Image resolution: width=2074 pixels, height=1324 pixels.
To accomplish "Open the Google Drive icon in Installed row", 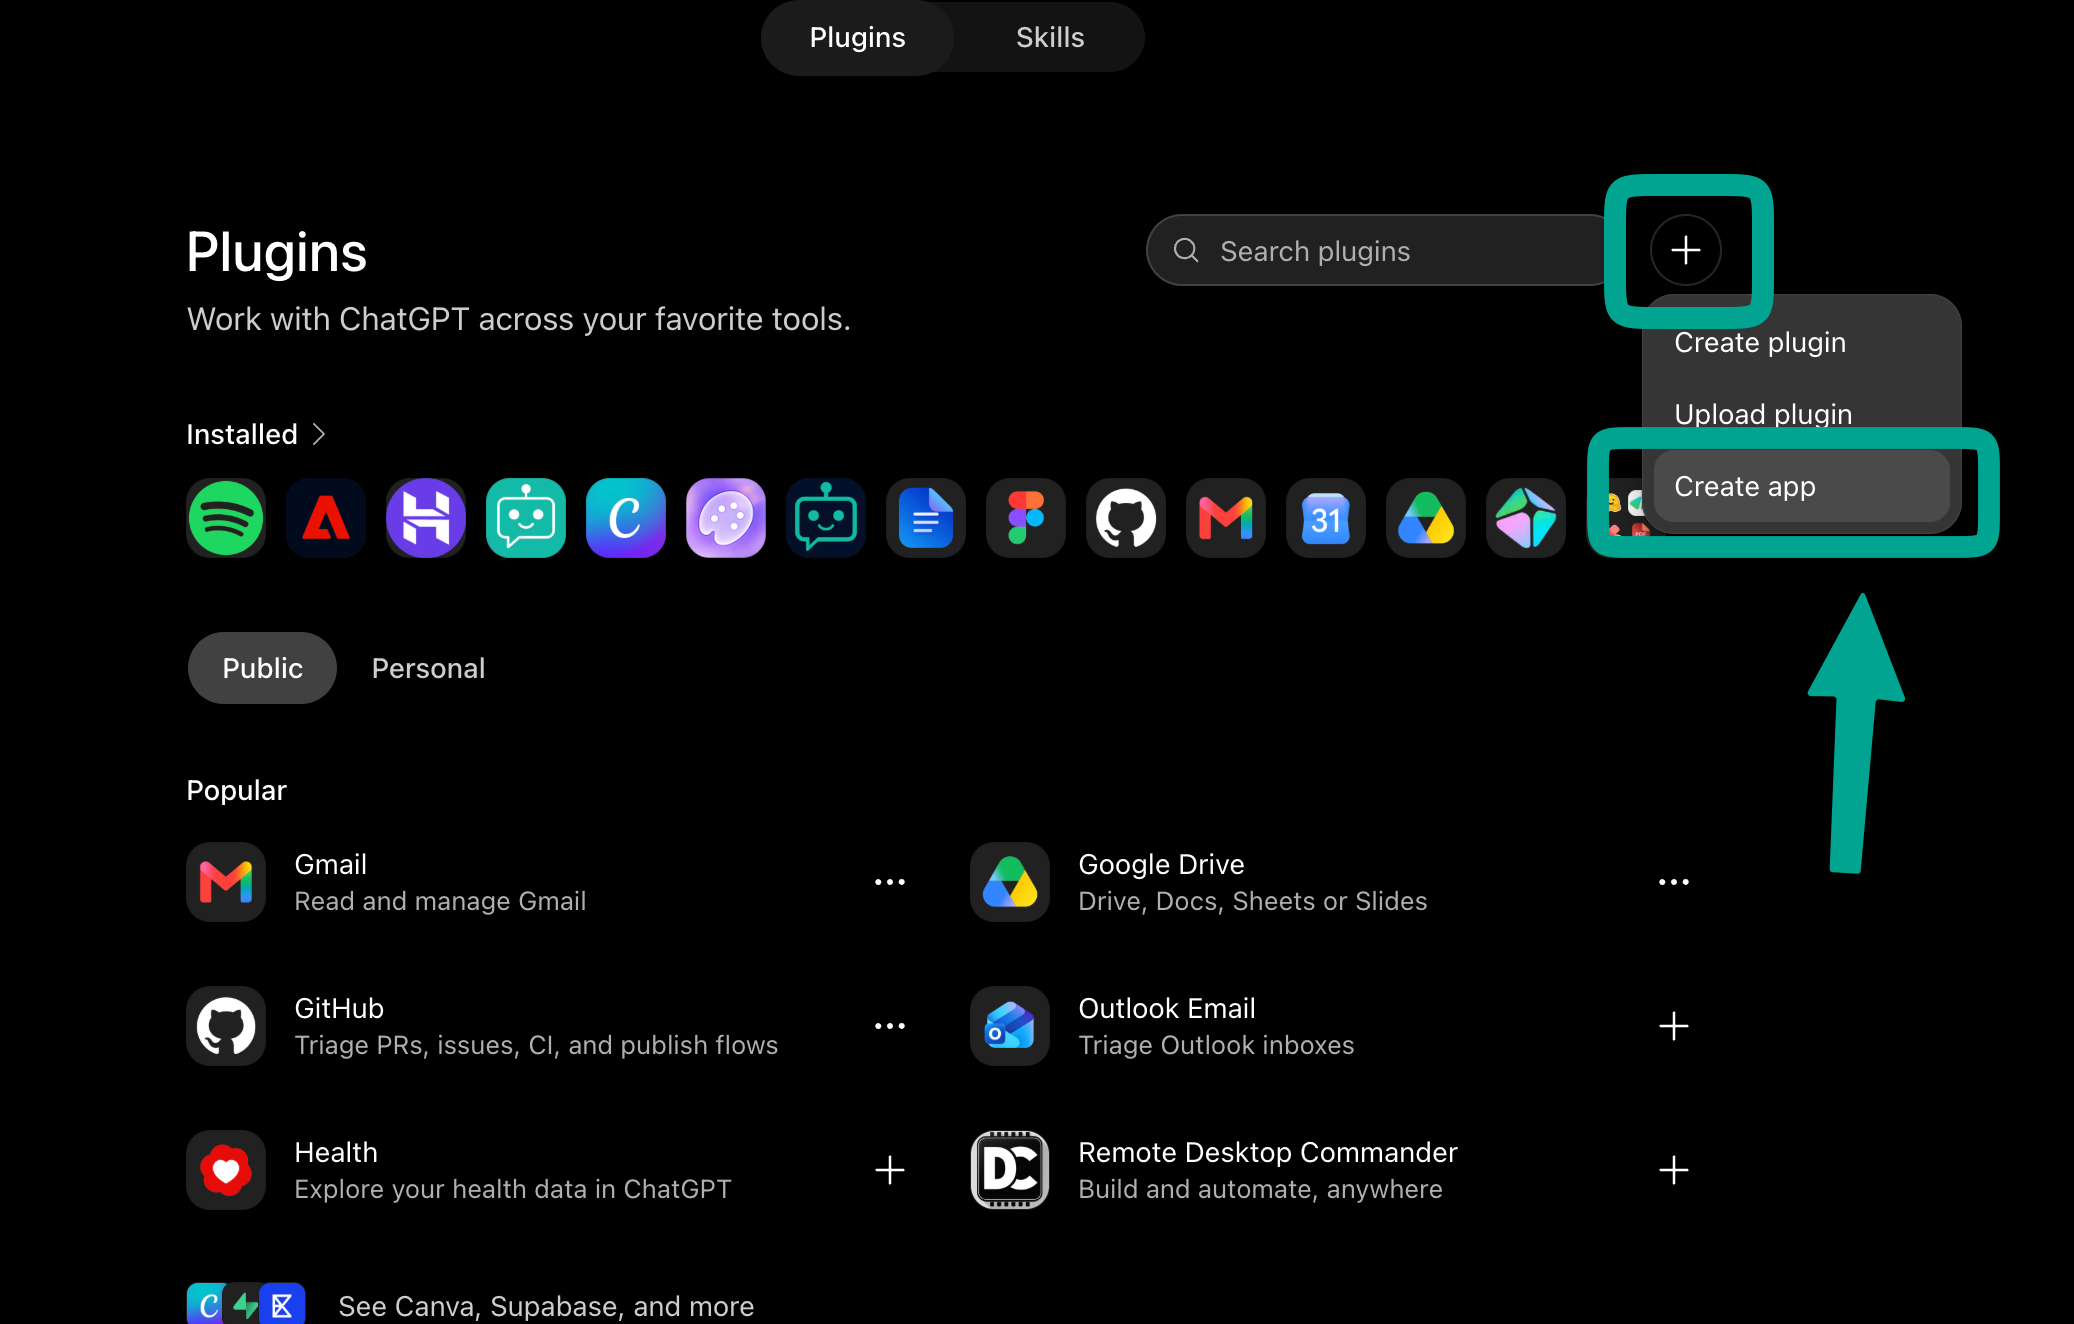I will pos(1426,518).
